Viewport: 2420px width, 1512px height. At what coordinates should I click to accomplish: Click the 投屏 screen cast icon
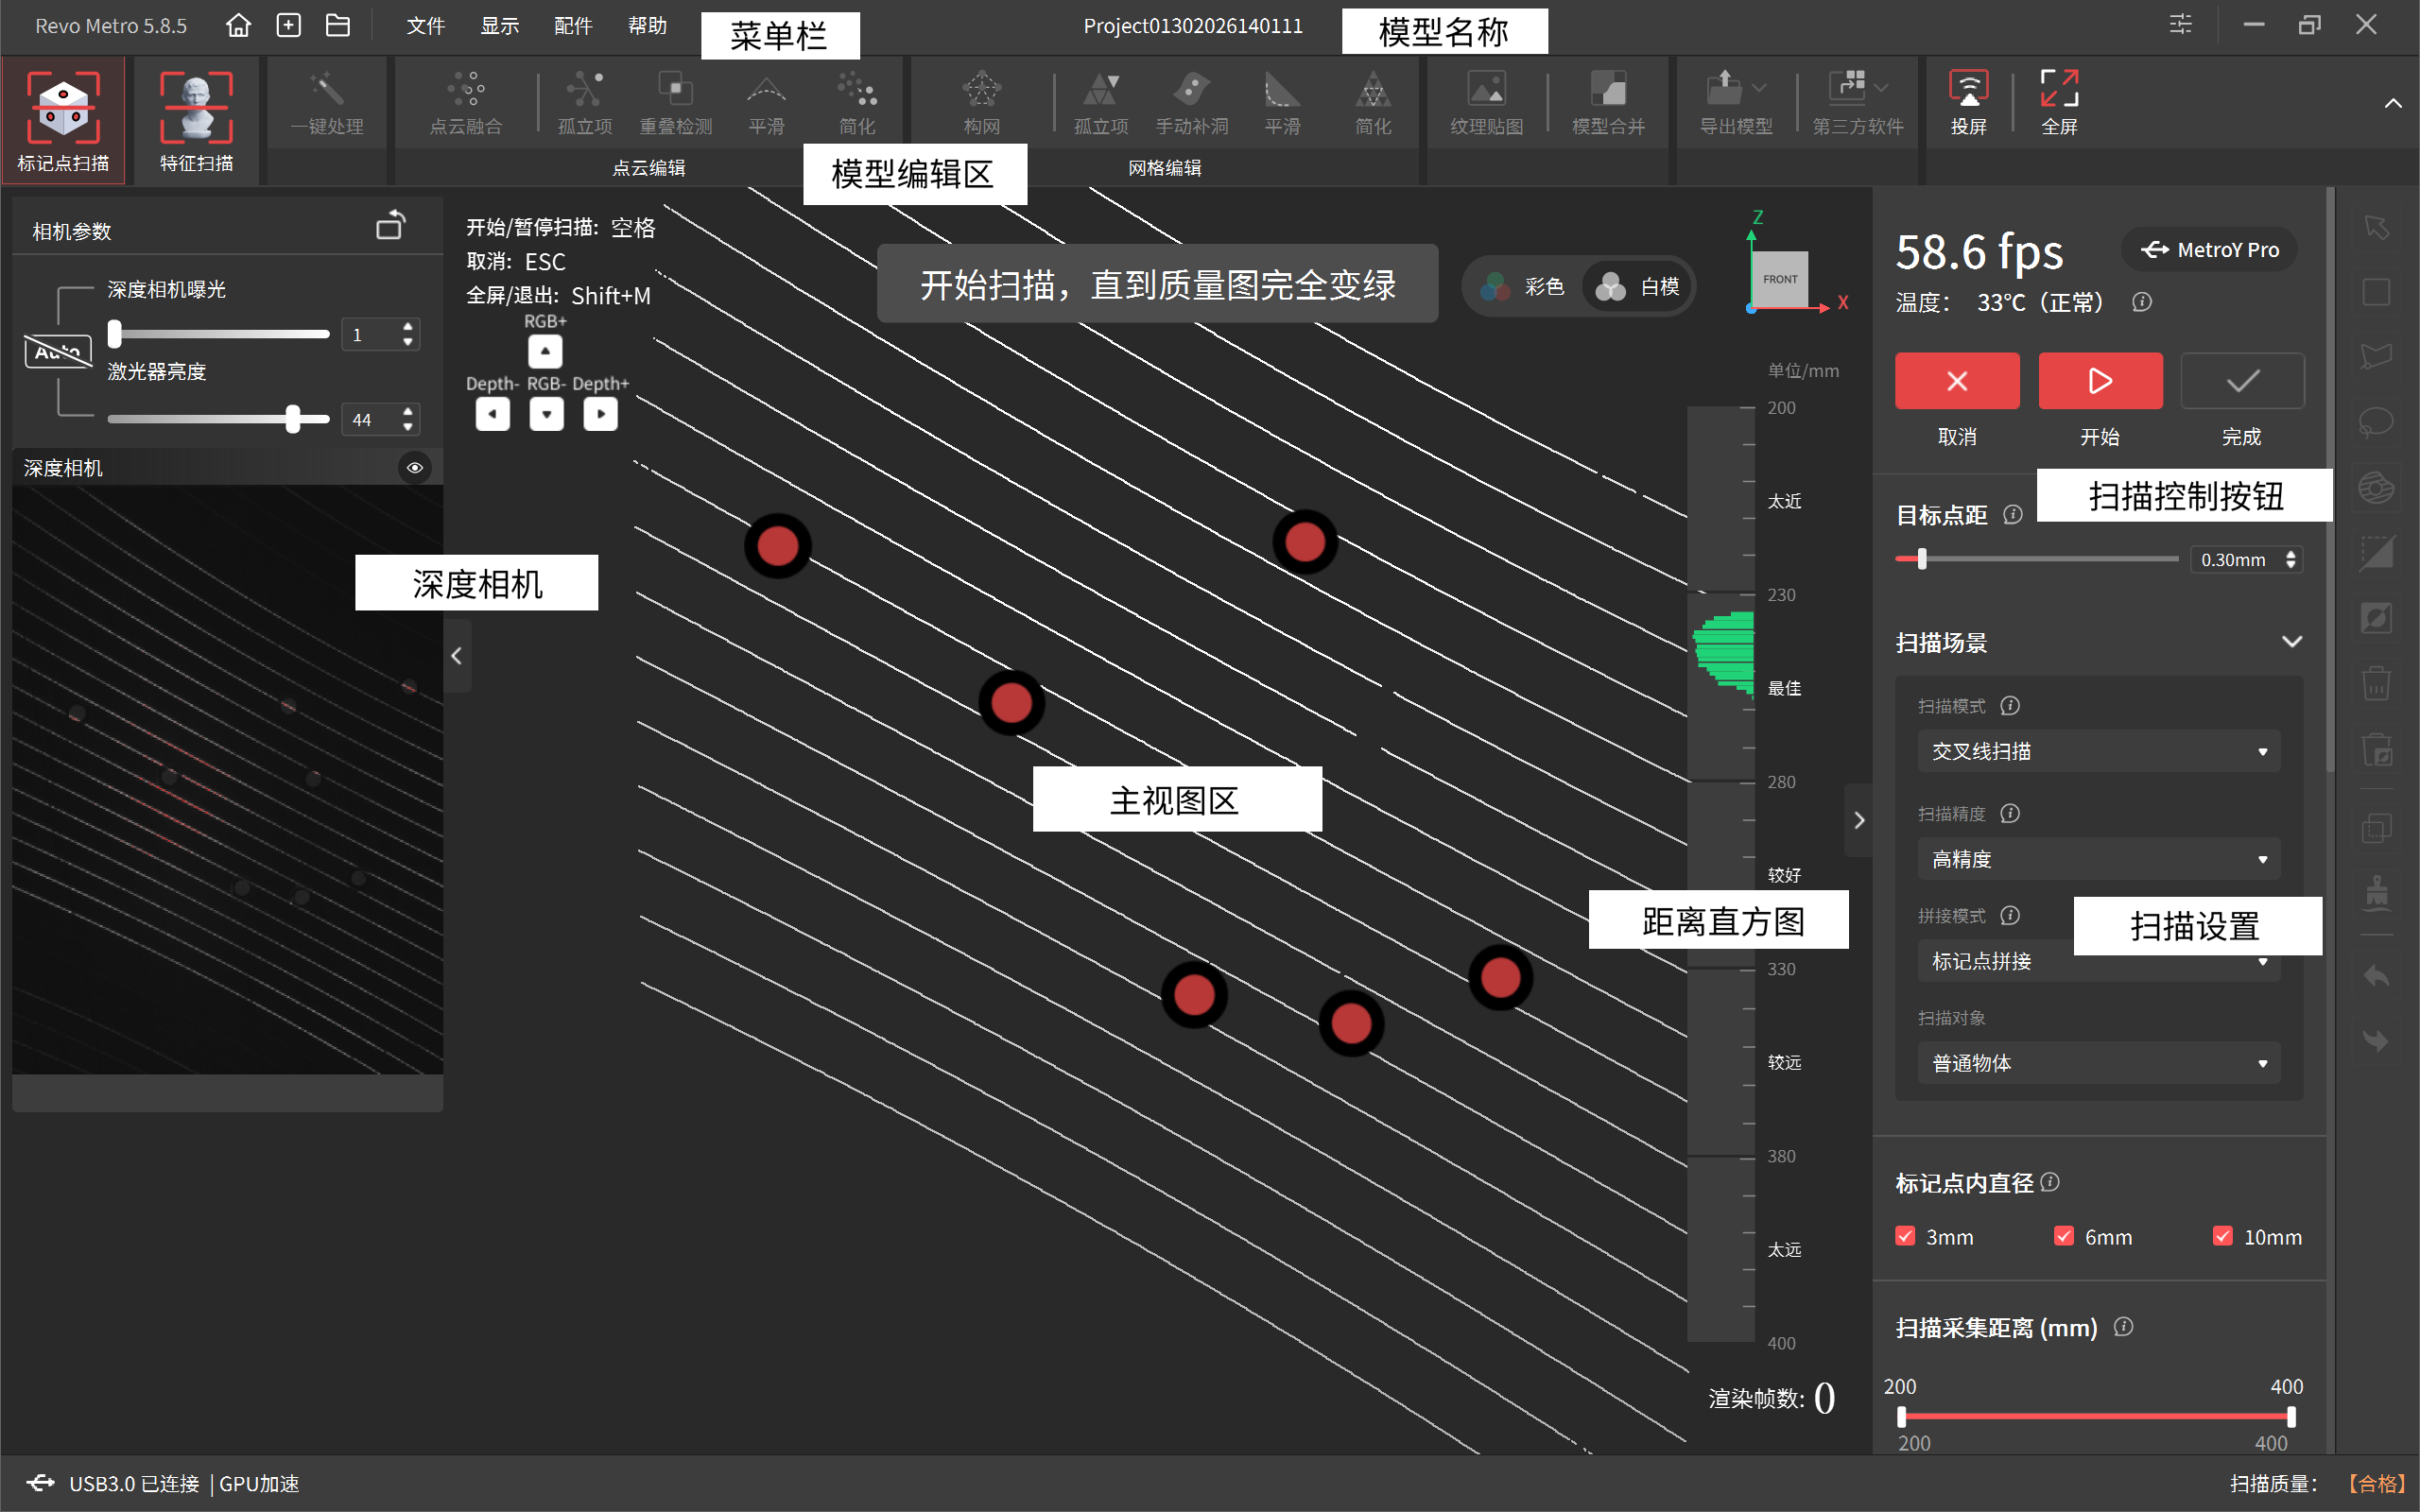tap(1968, 101)
